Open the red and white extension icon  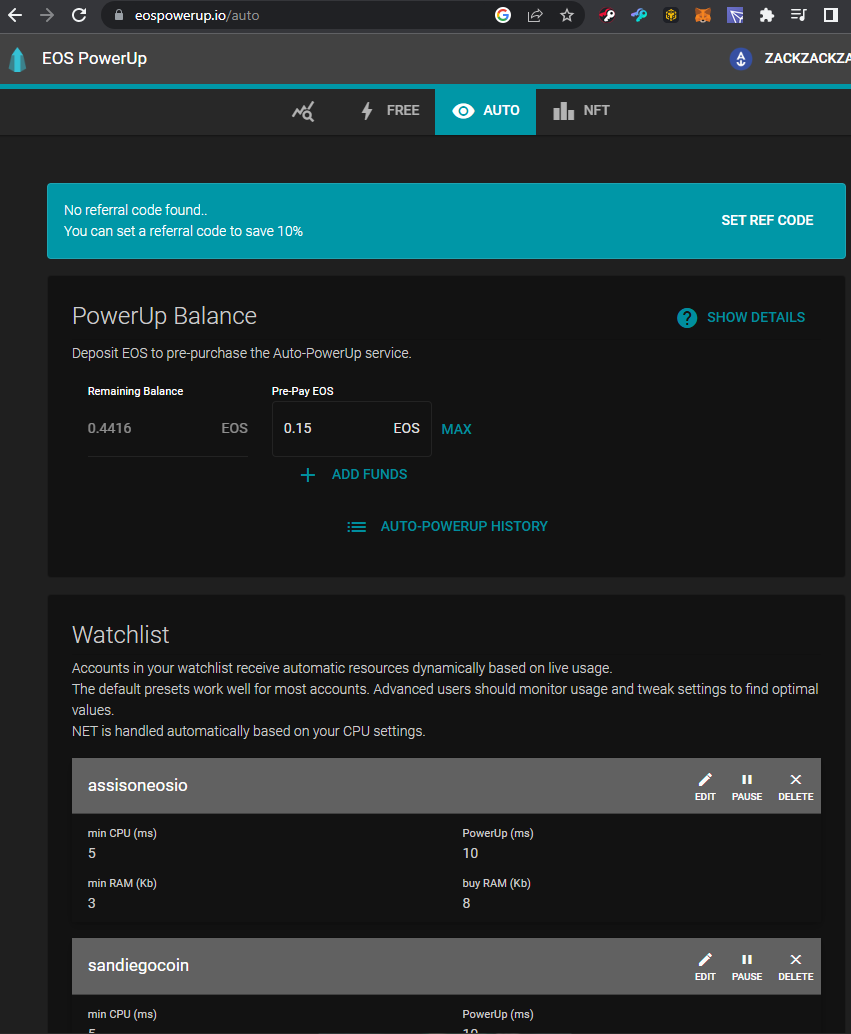607,15
